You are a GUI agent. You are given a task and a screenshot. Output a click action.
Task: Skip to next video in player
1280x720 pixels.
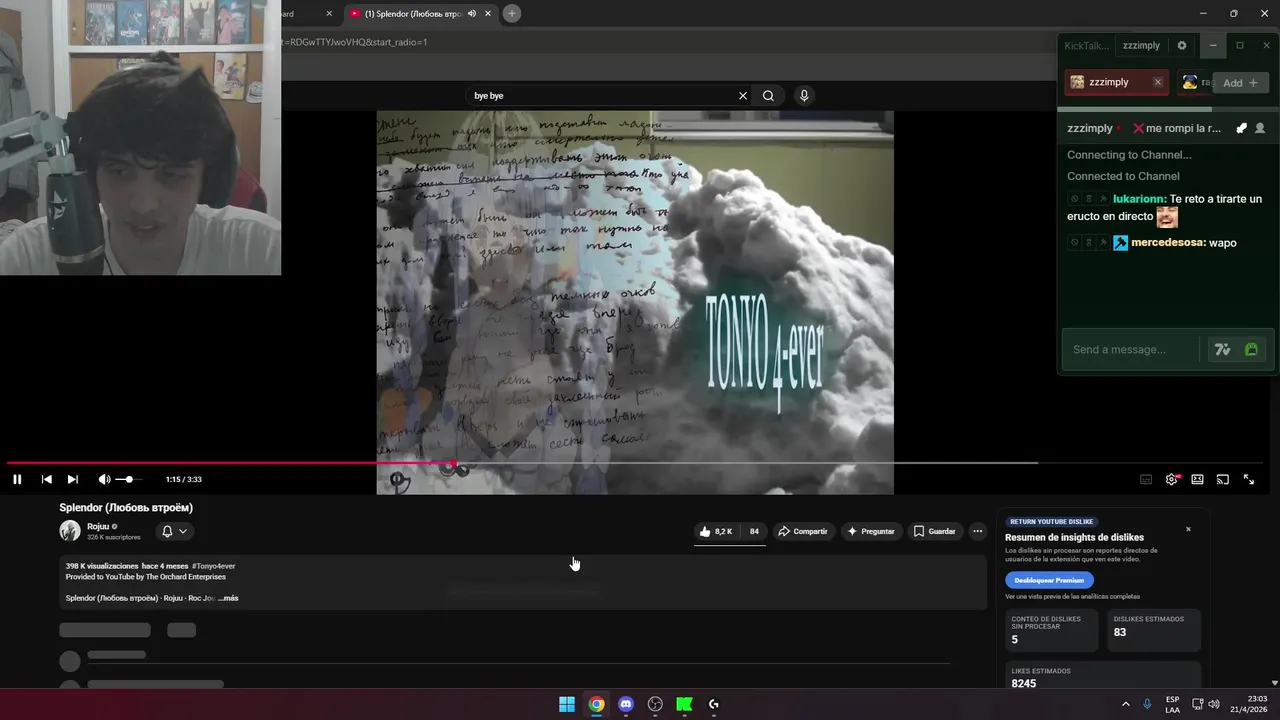tap(72, 479)
